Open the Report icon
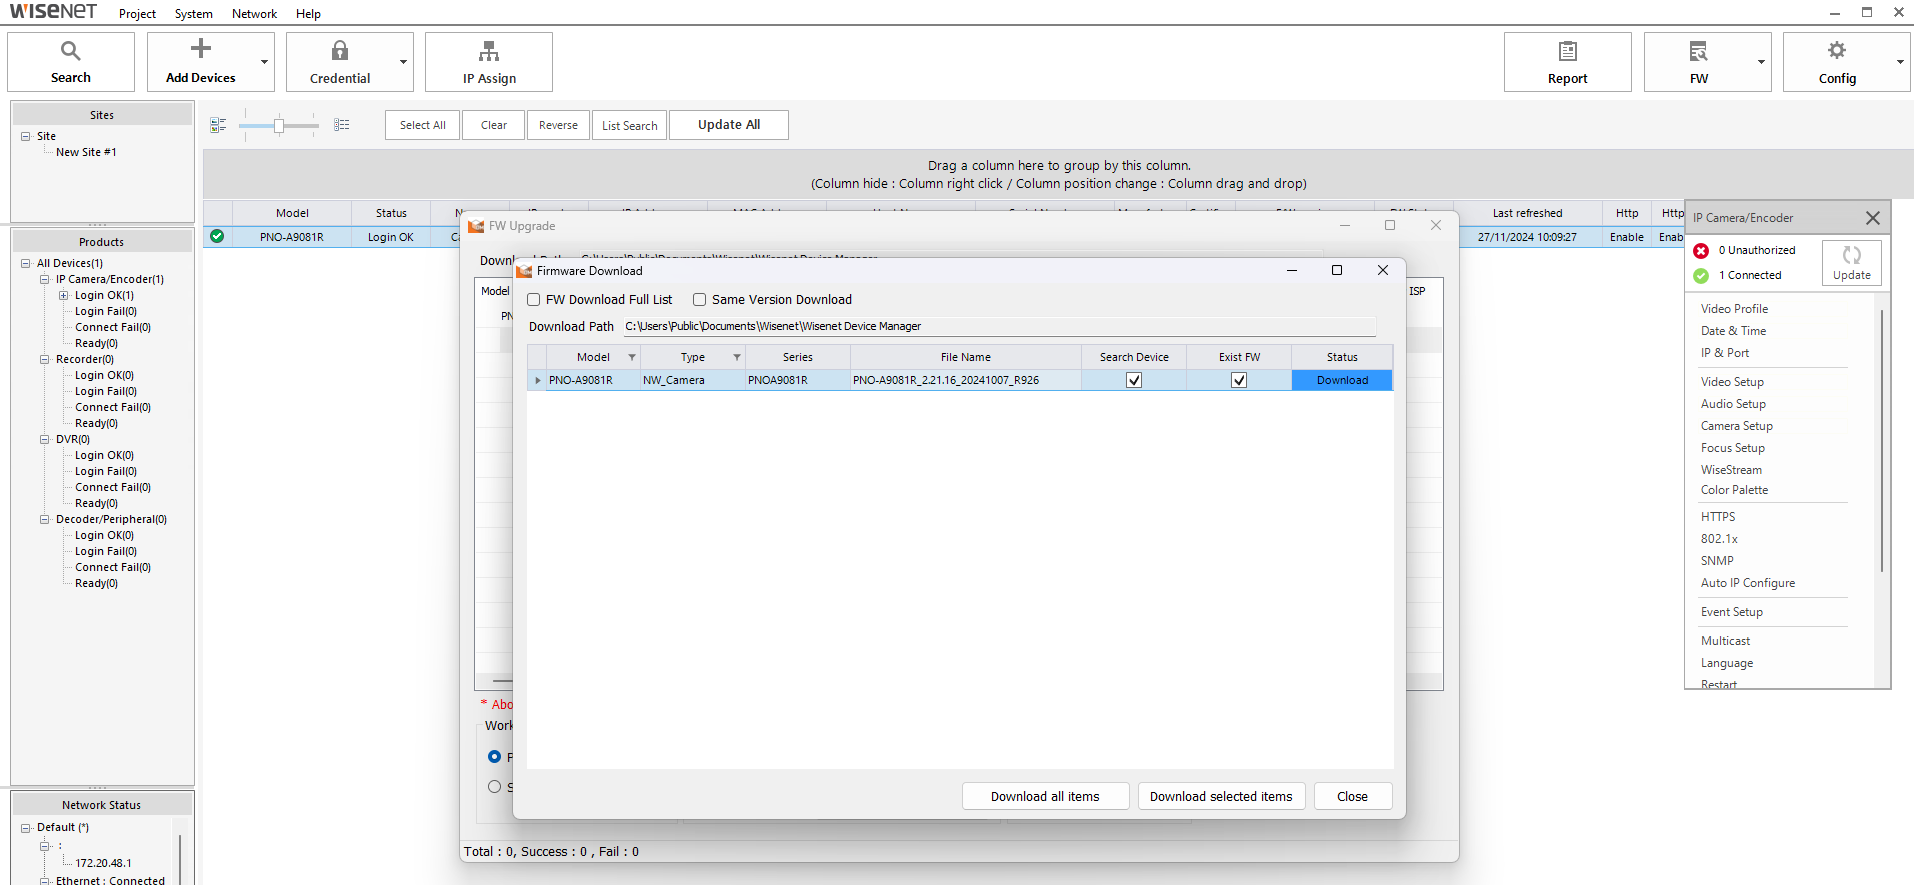 click(x=1567, y=51)
